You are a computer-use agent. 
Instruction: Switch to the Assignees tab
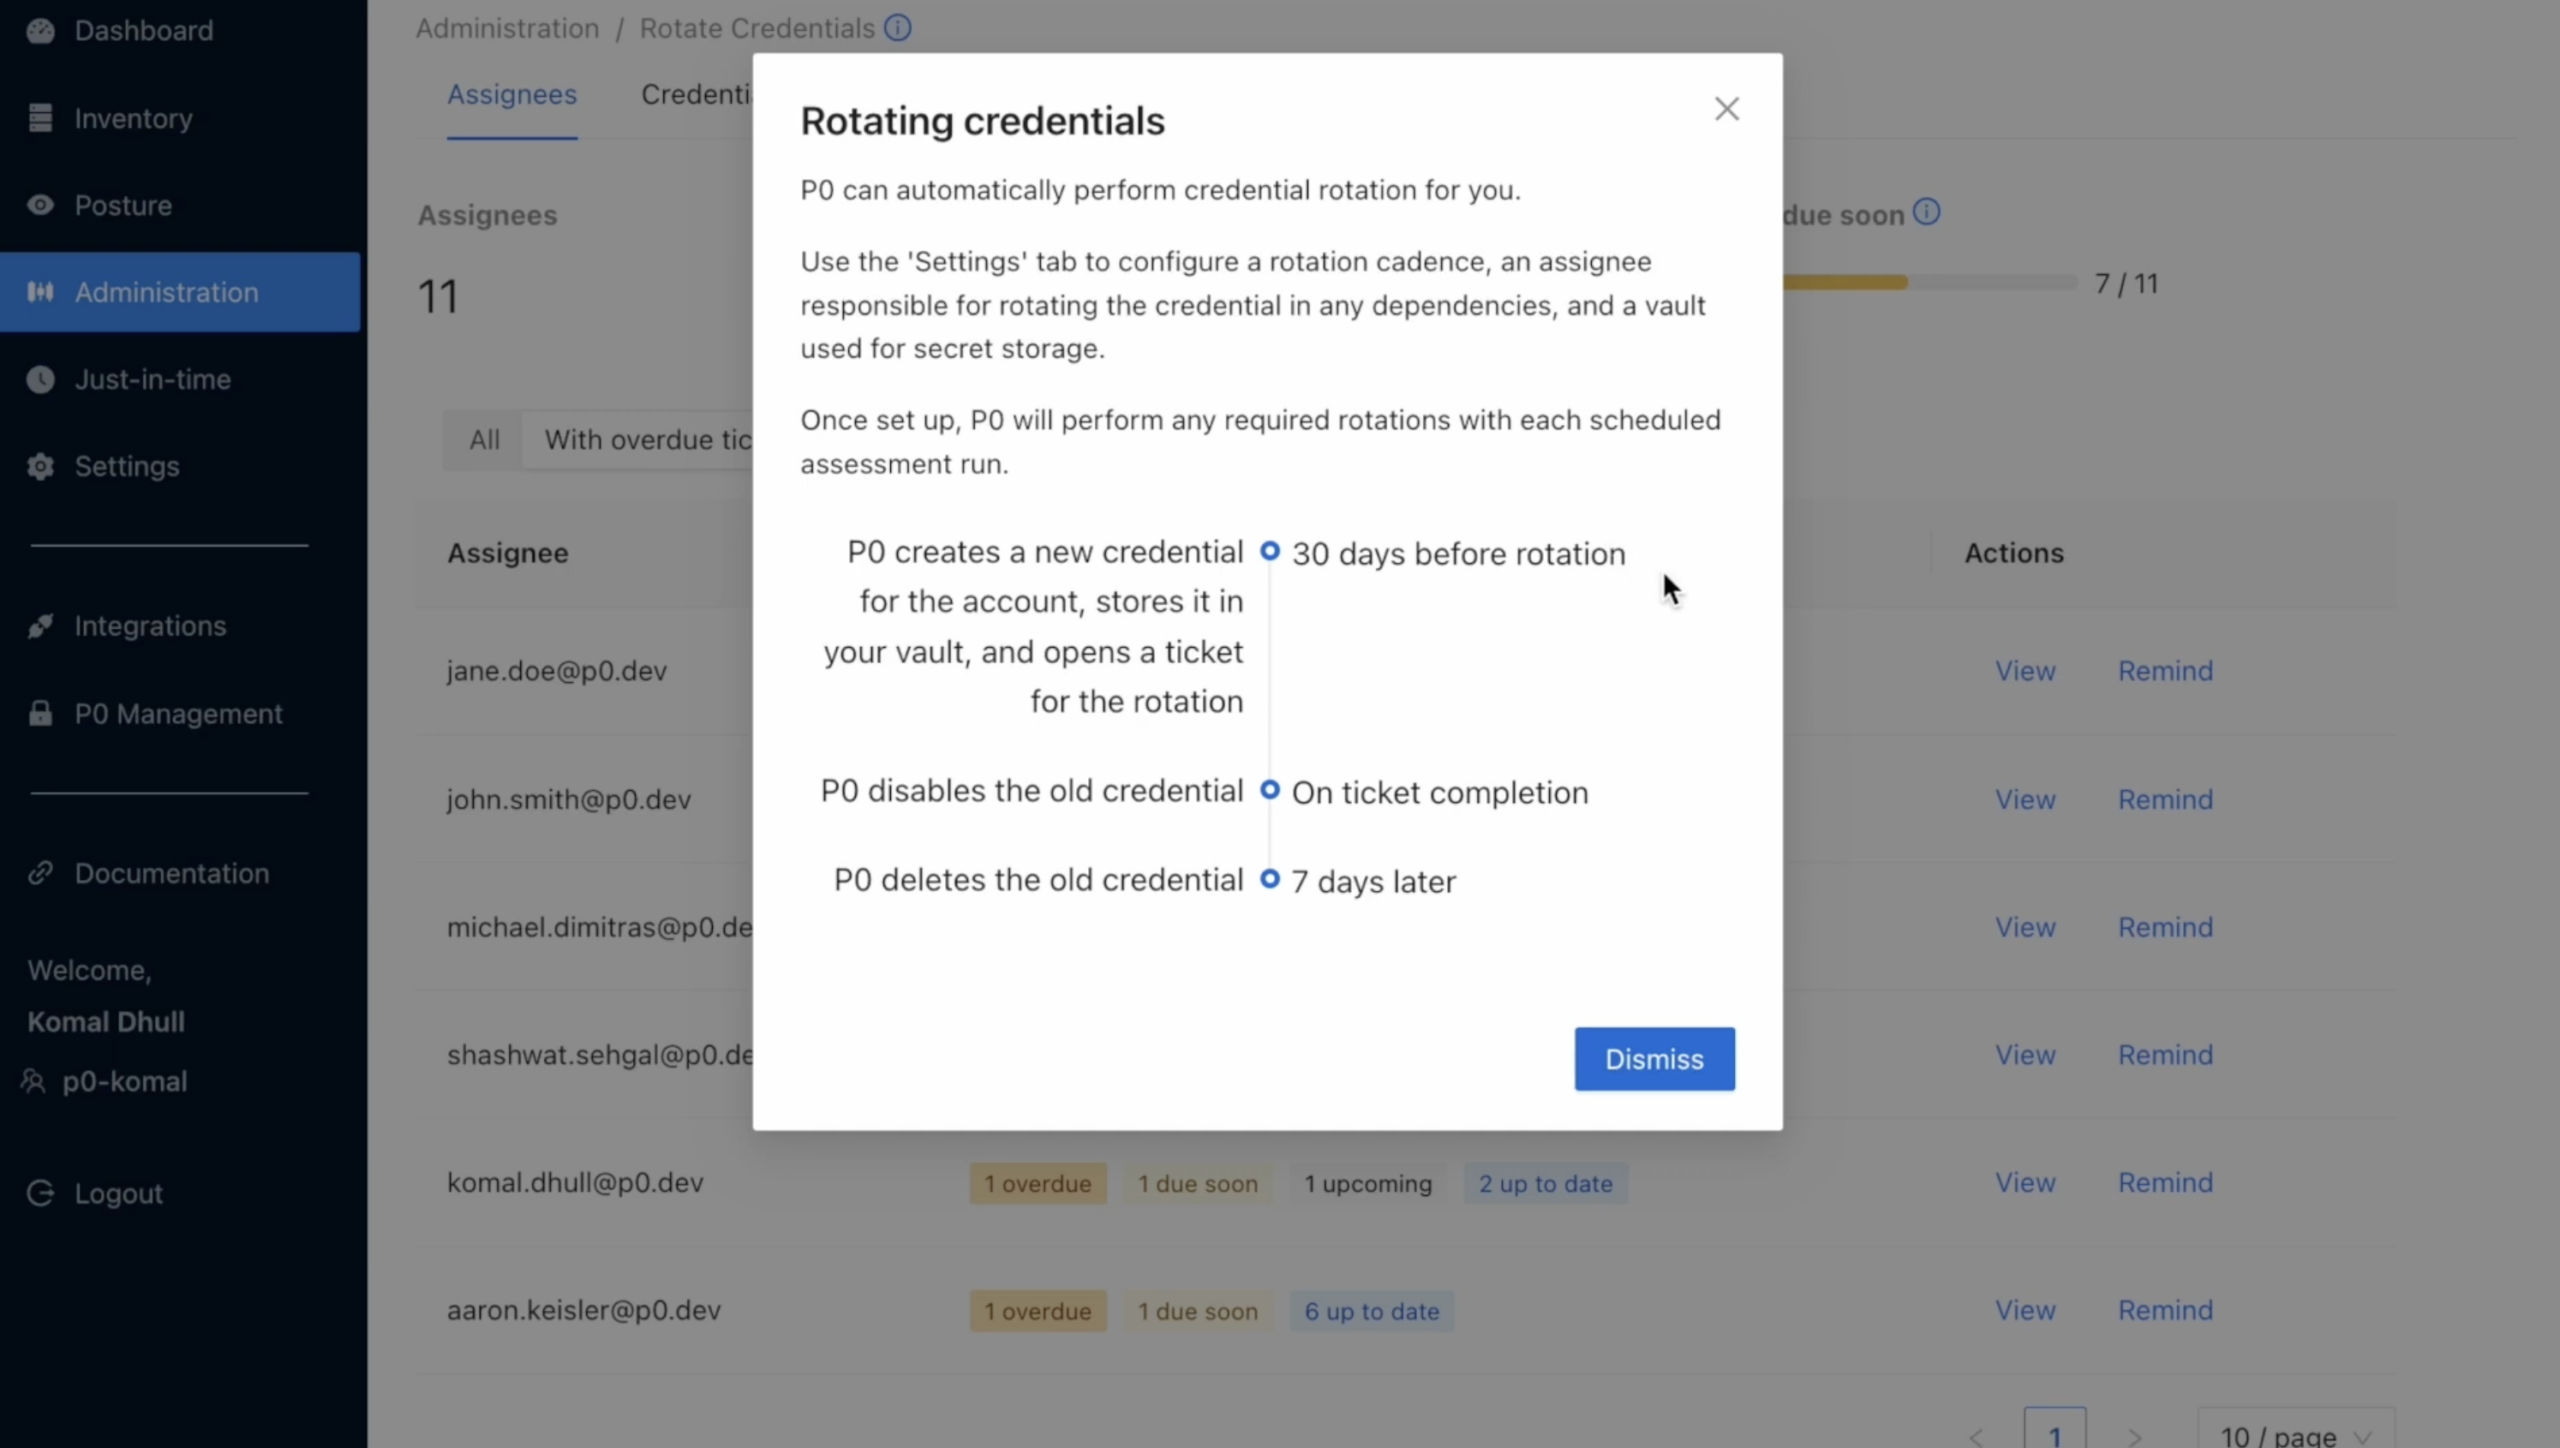tap(511, 95)
